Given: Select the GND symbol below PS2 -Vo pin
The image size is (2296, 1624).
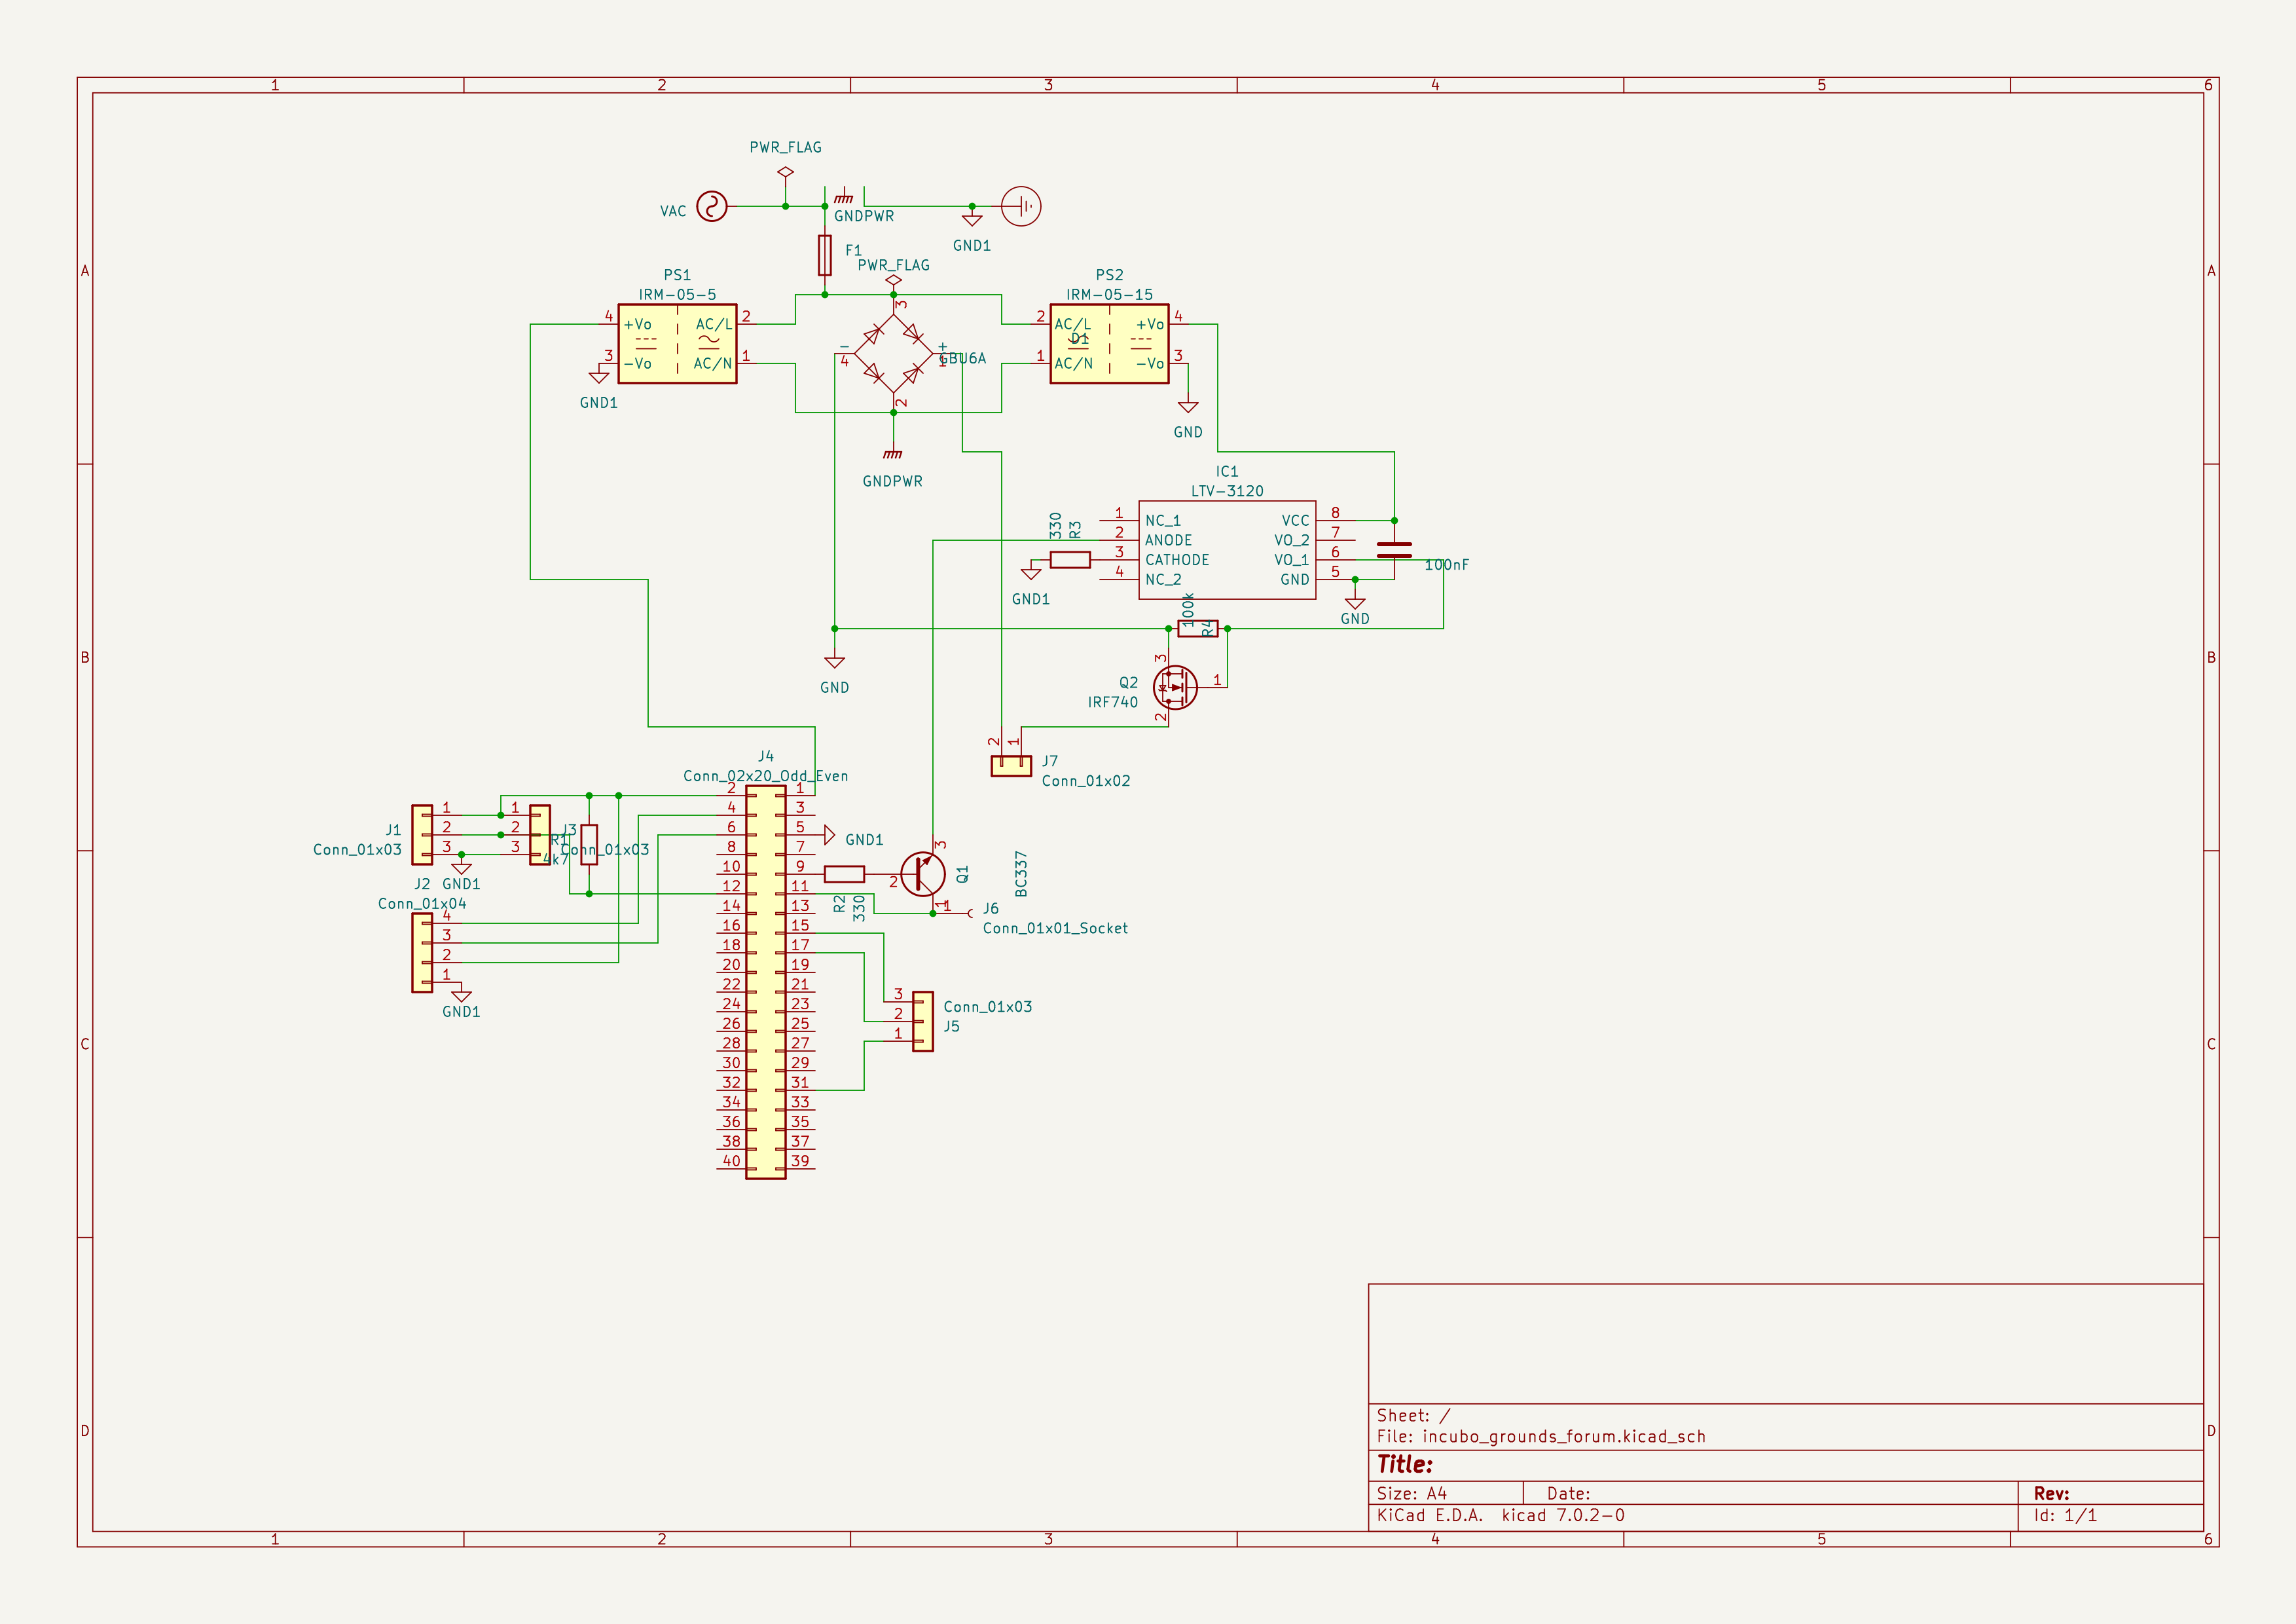Looking at the screenshot, I should pos(1188,407).
